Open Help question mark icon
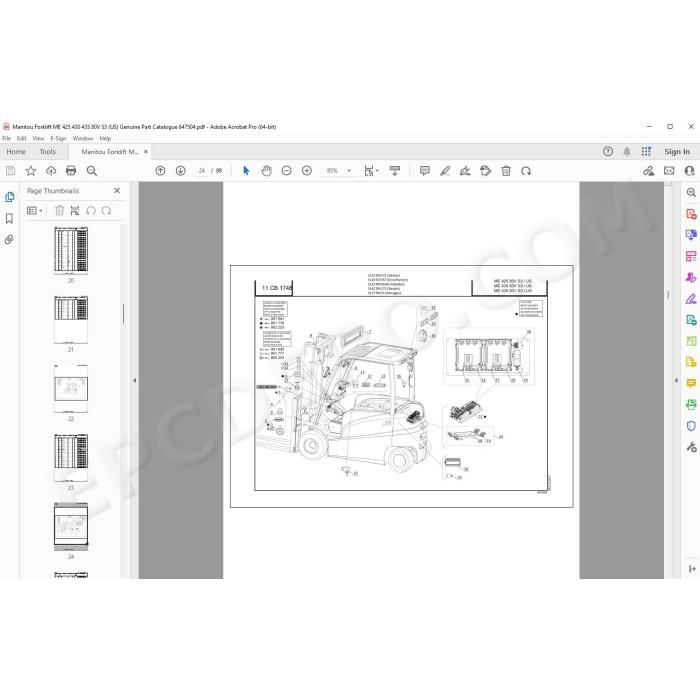700x700 pixels. point(608,151)
